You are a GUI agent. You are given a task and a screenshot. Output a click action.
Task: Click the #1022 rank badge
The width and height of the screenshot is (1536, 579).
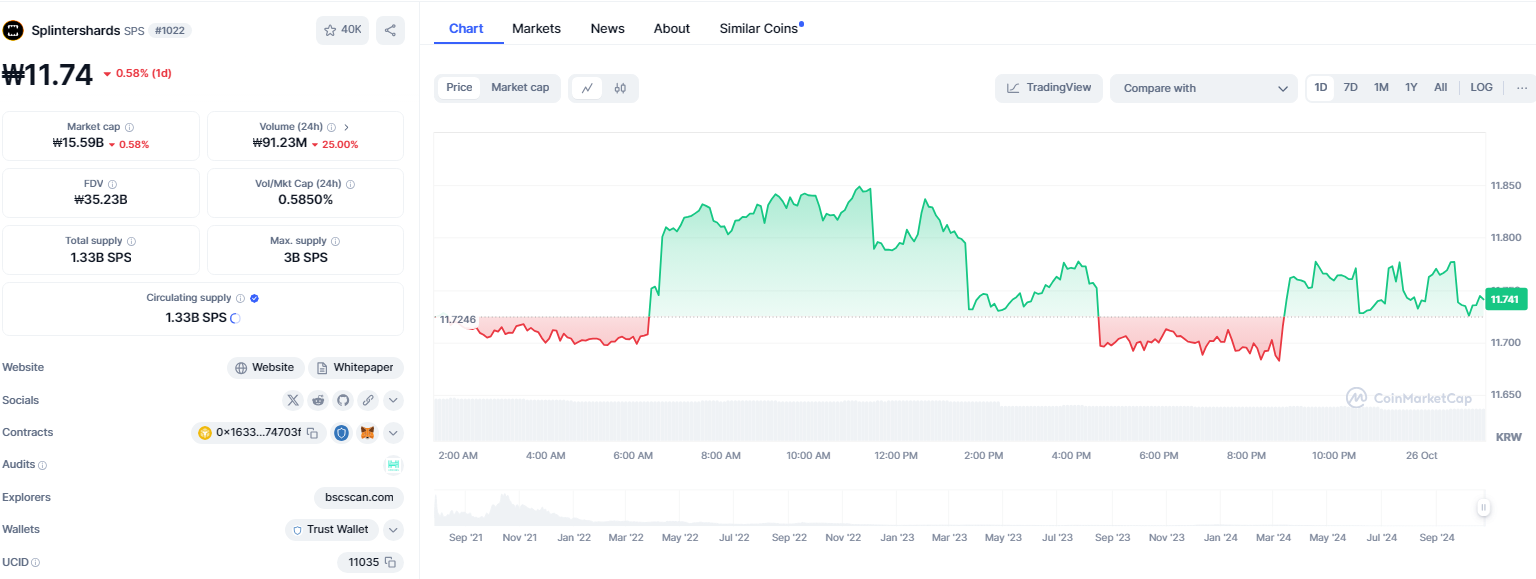point(170,30)
